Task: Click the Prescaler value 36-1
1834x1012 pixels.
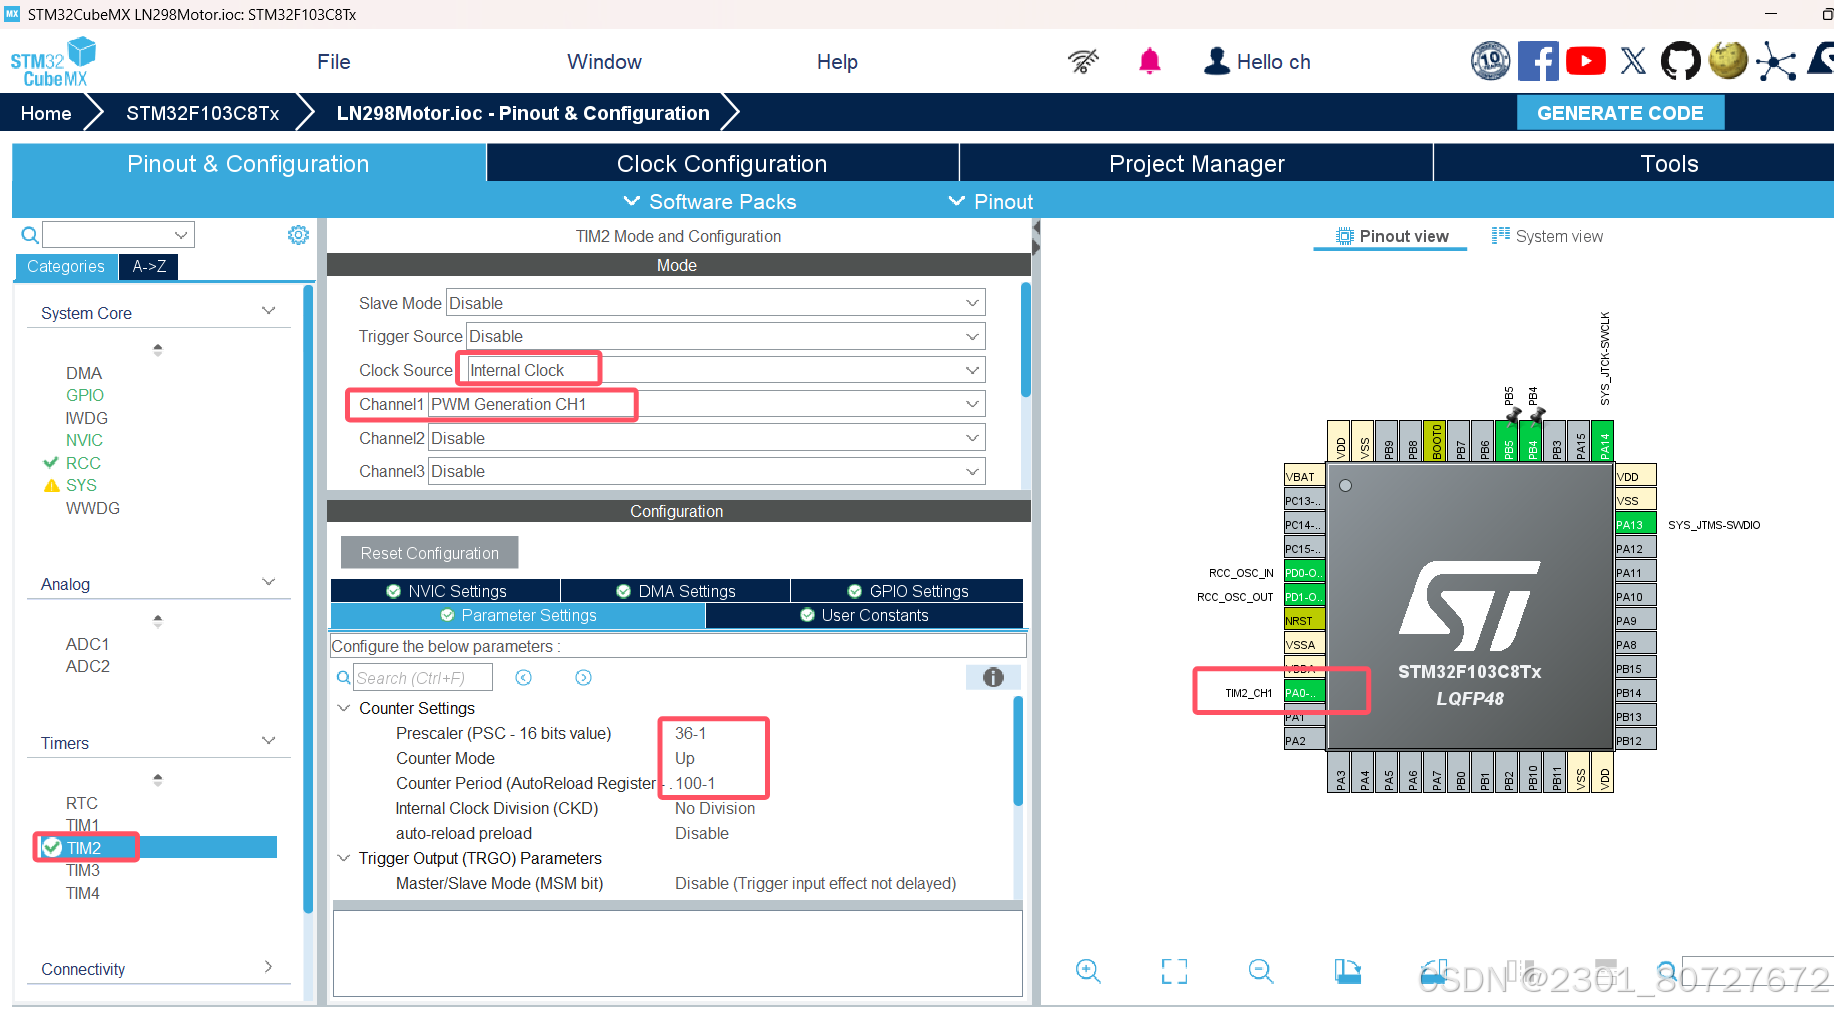Action: tap(690, 733)
